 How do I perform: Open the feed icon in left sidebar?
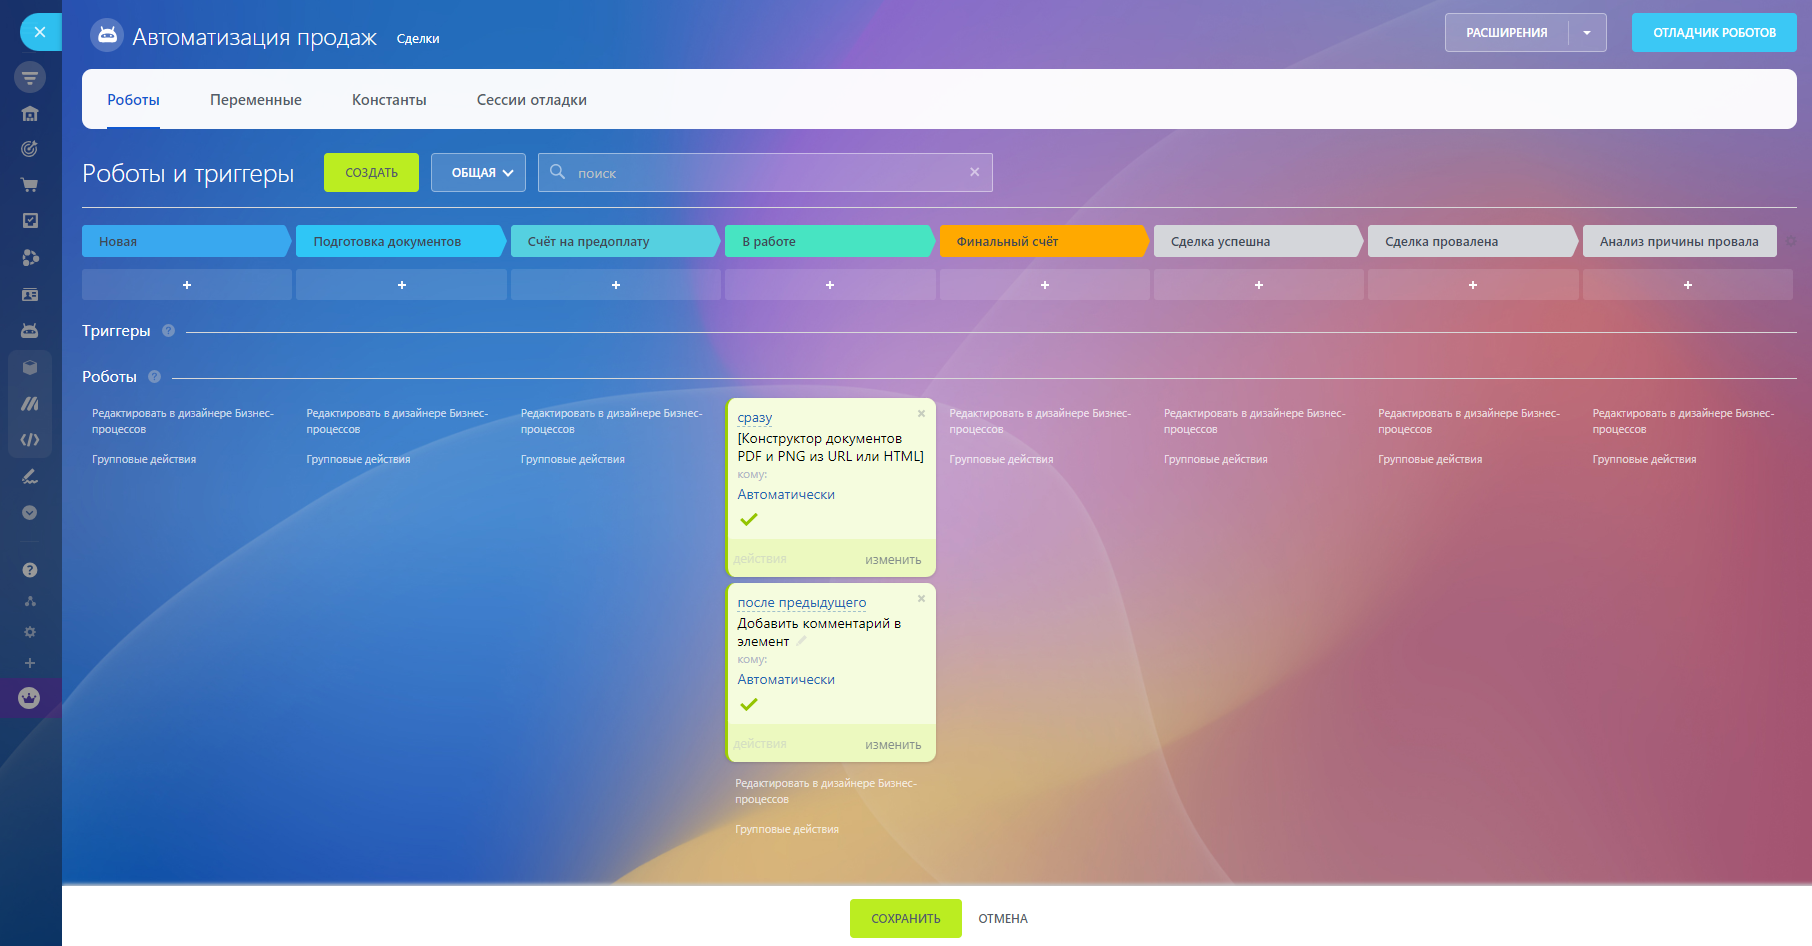tap(30, 77)
